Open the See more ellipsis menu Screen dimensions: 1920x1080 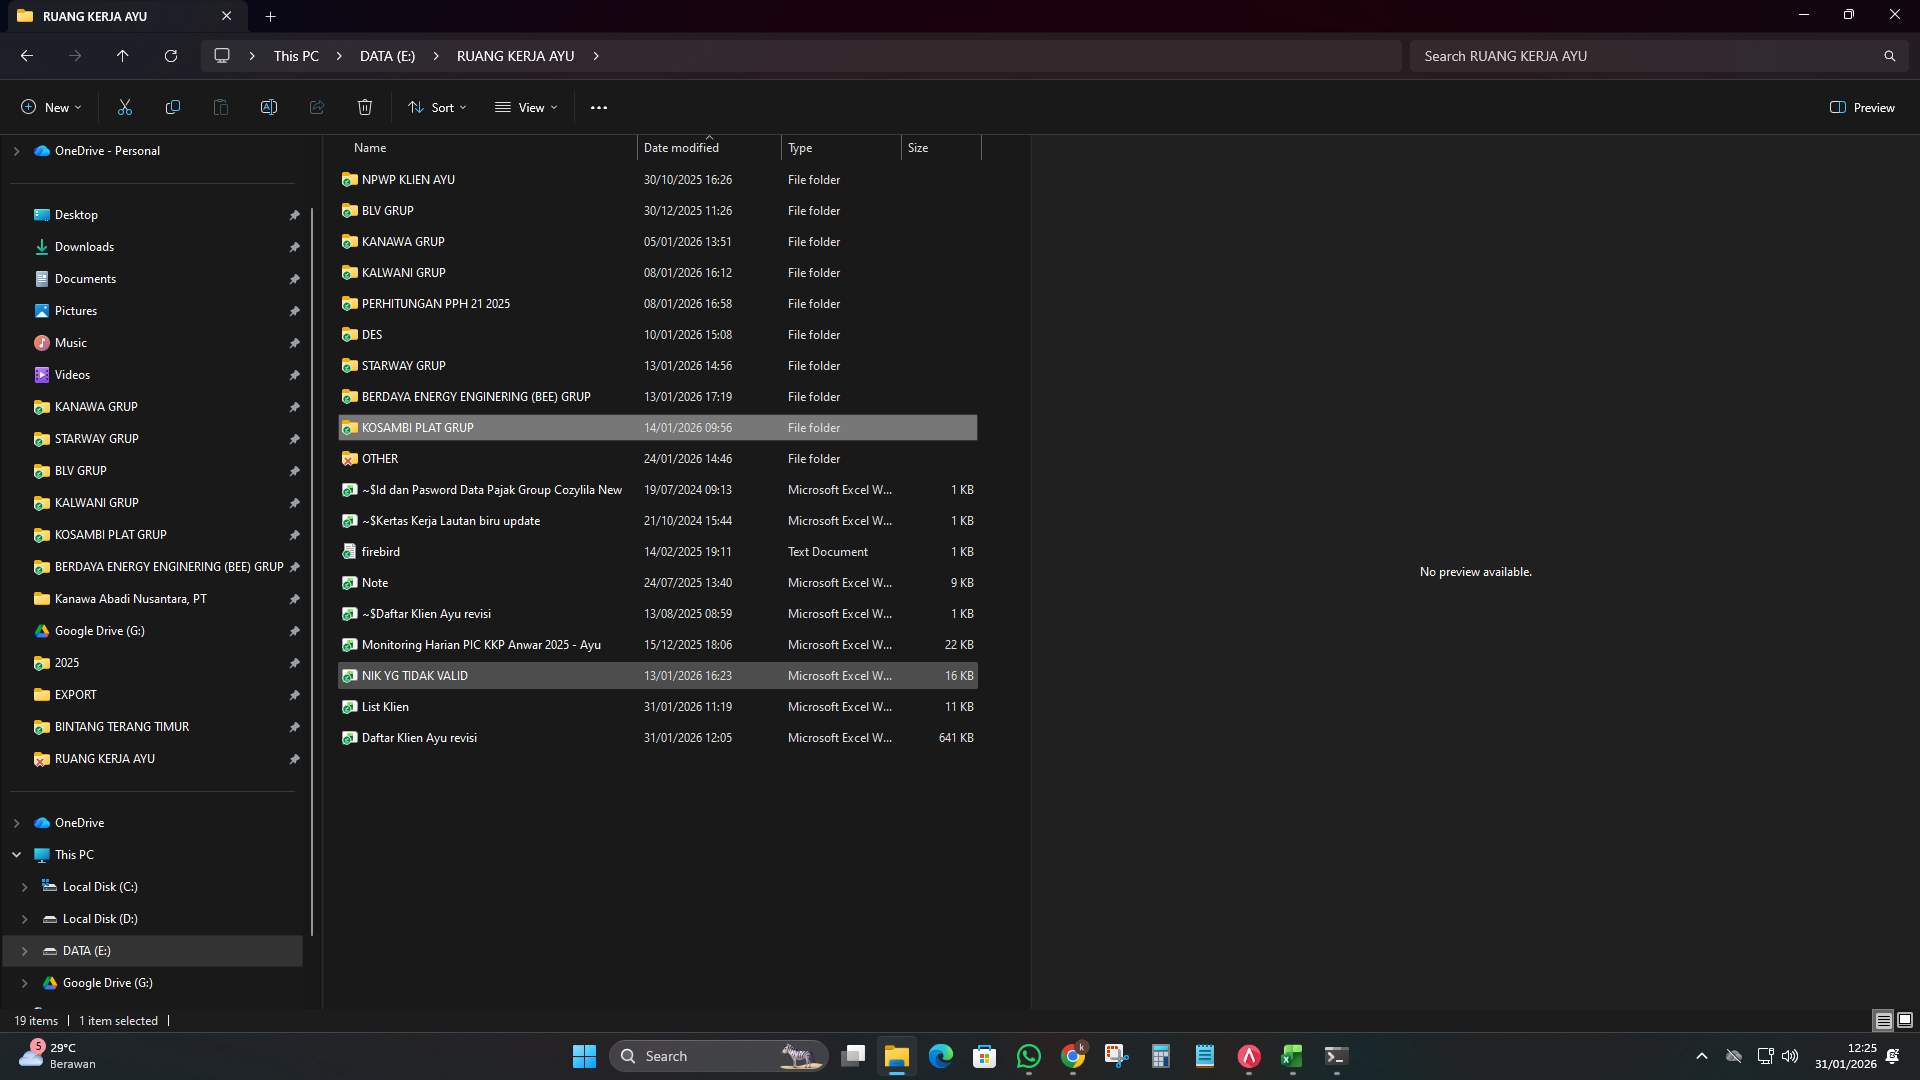click(x=598, y=107)
